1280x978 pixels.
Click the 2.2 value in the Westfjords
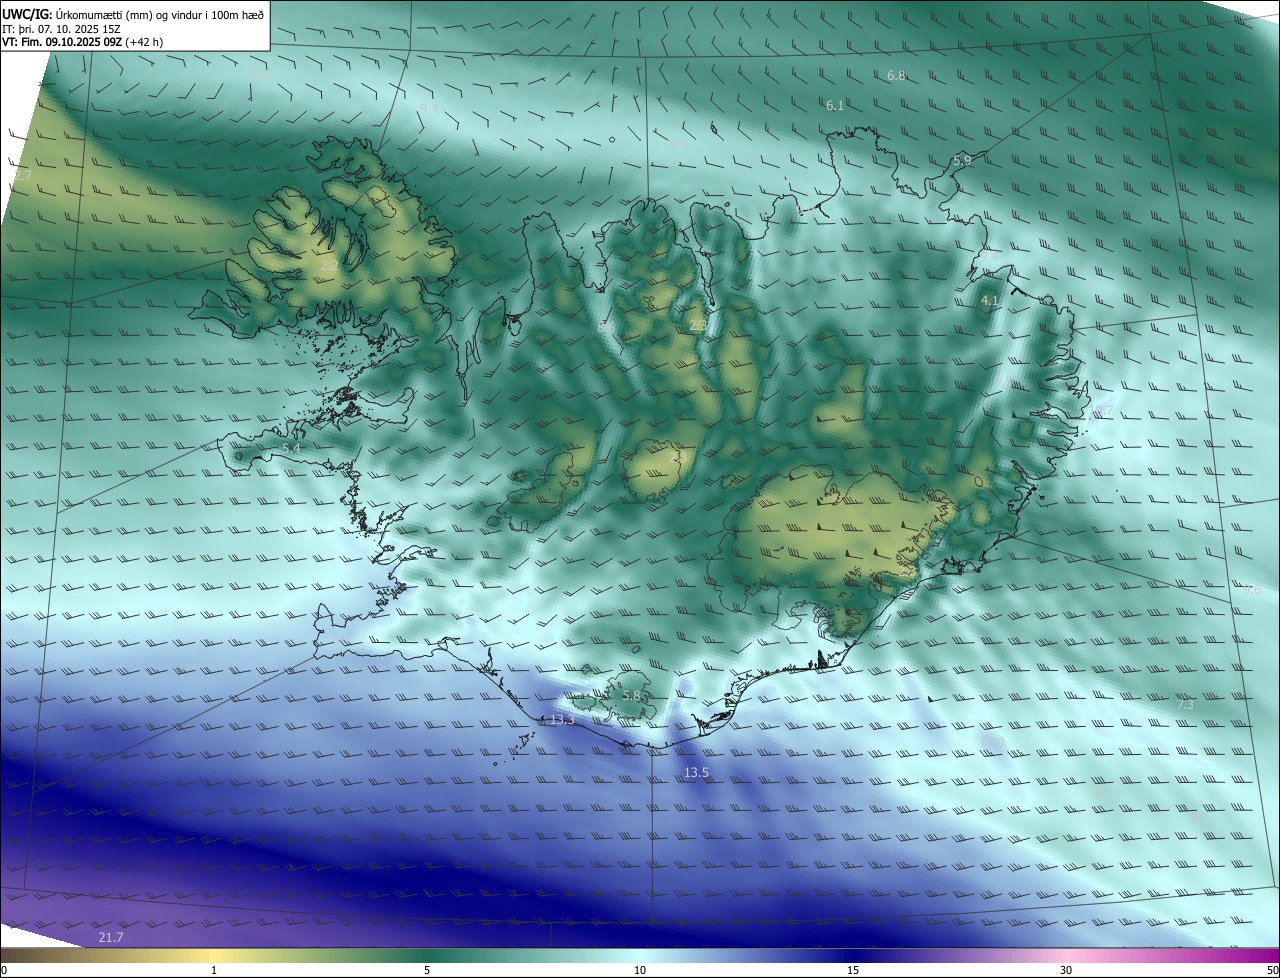tap(329, 265)
